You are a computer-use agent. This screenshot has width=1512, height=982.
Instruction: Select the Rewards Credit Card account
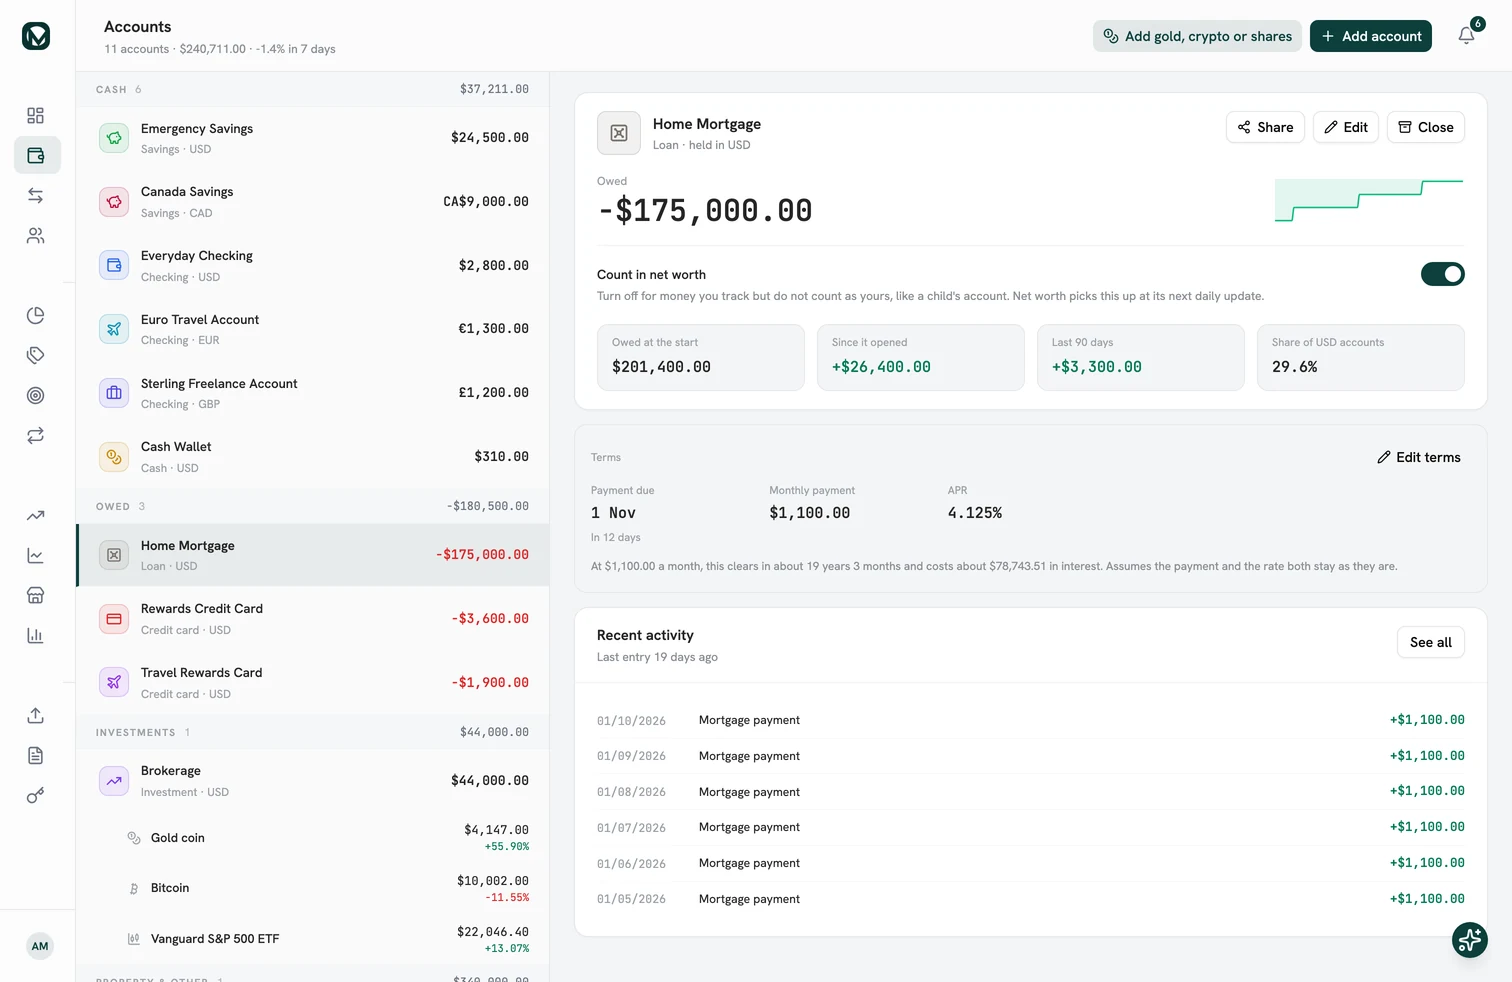313,619
